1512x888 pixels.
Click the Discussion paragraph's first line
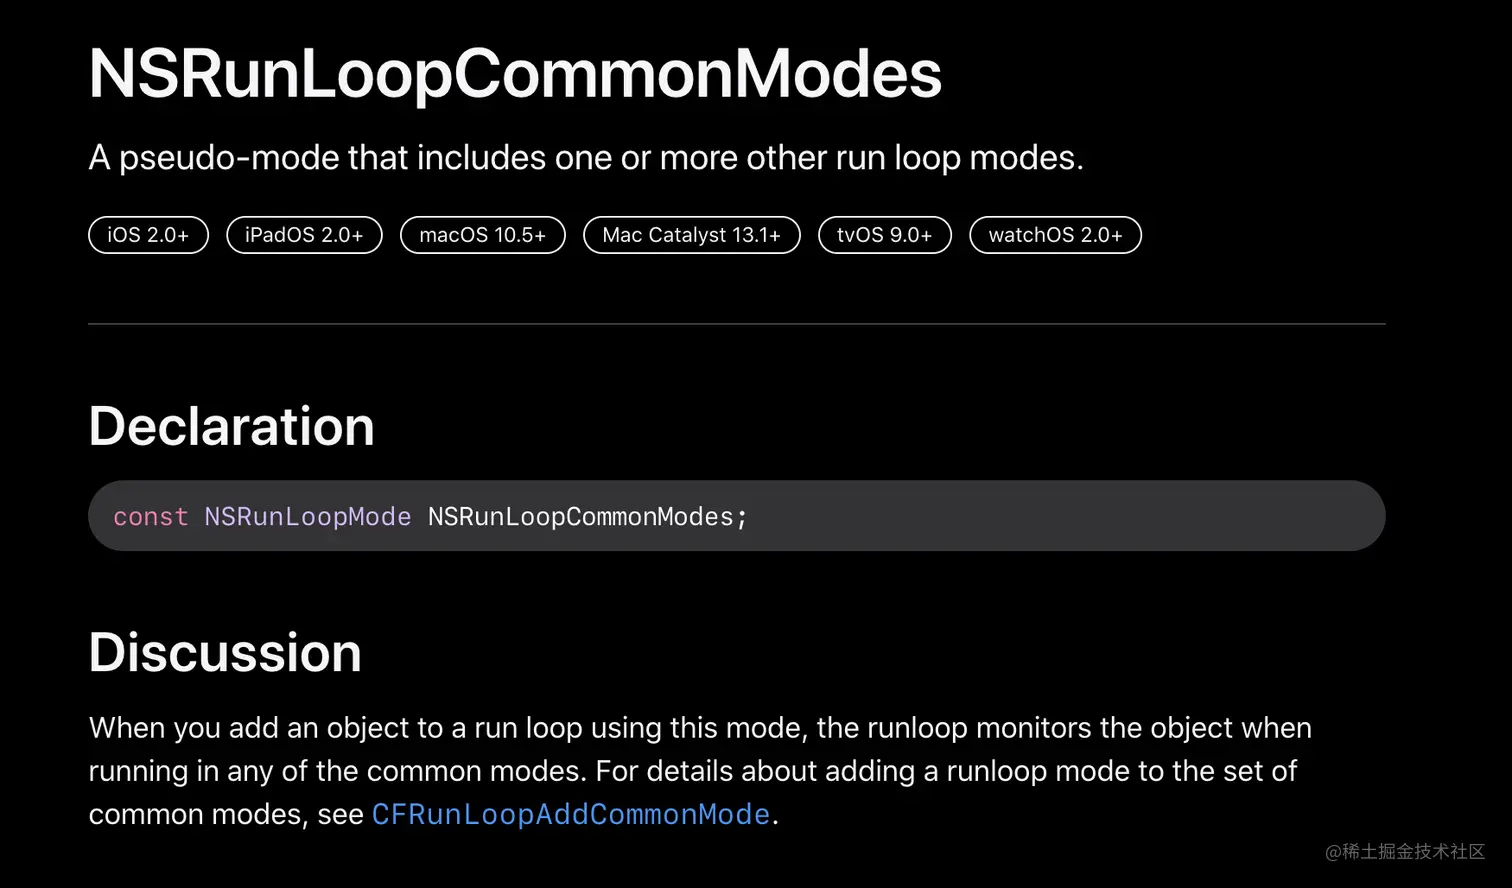tap(700, 728)
